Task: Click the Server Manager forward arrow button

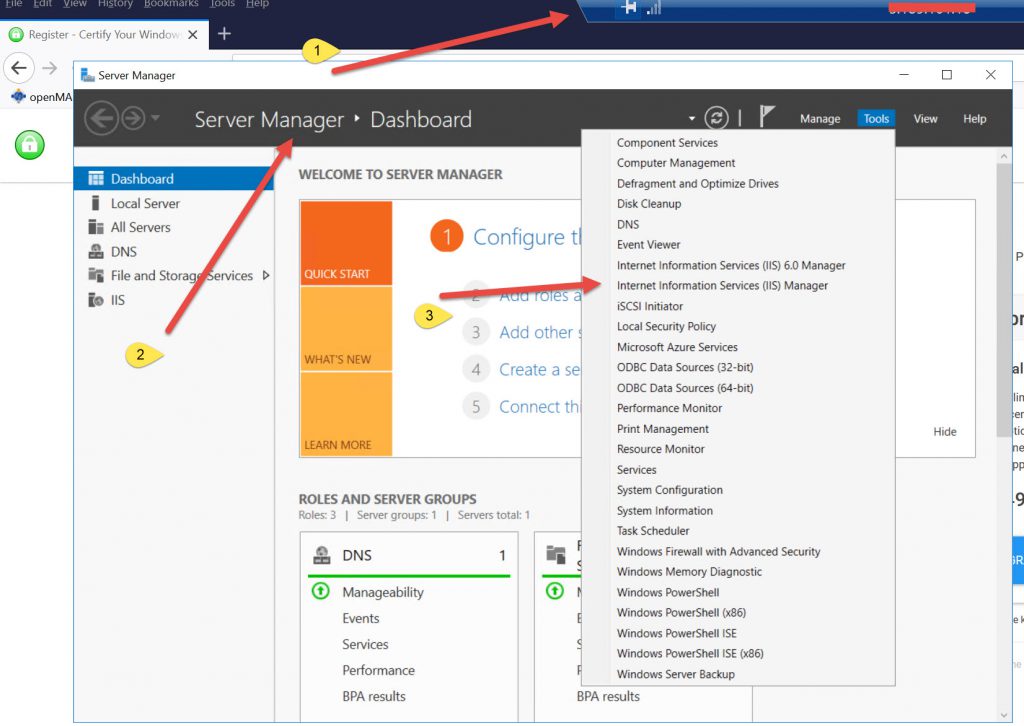Action: pos(133,119)
